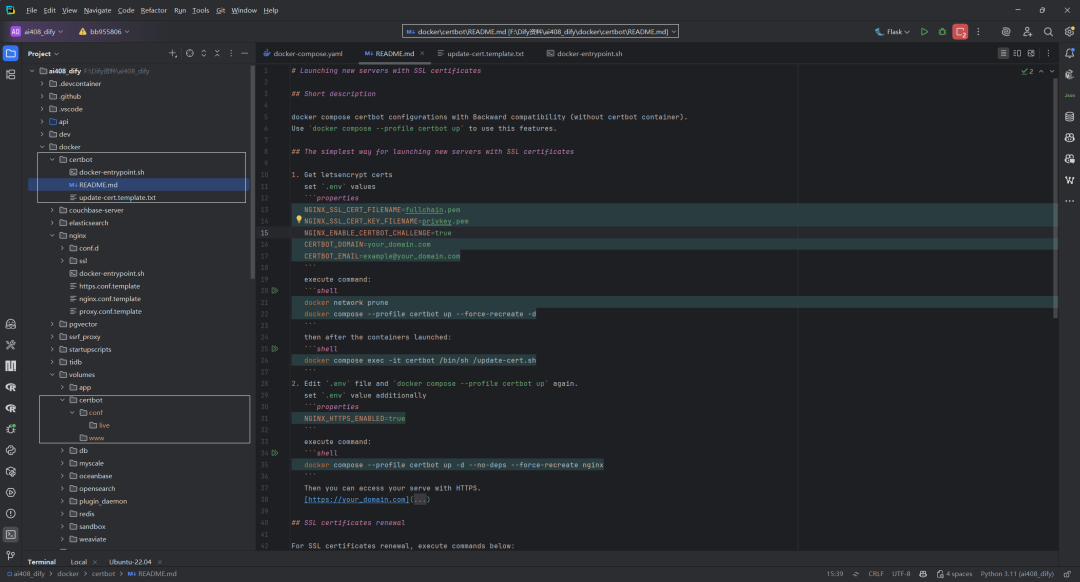Switch to the docker-compose.yaml editor tab

(302, 53)
